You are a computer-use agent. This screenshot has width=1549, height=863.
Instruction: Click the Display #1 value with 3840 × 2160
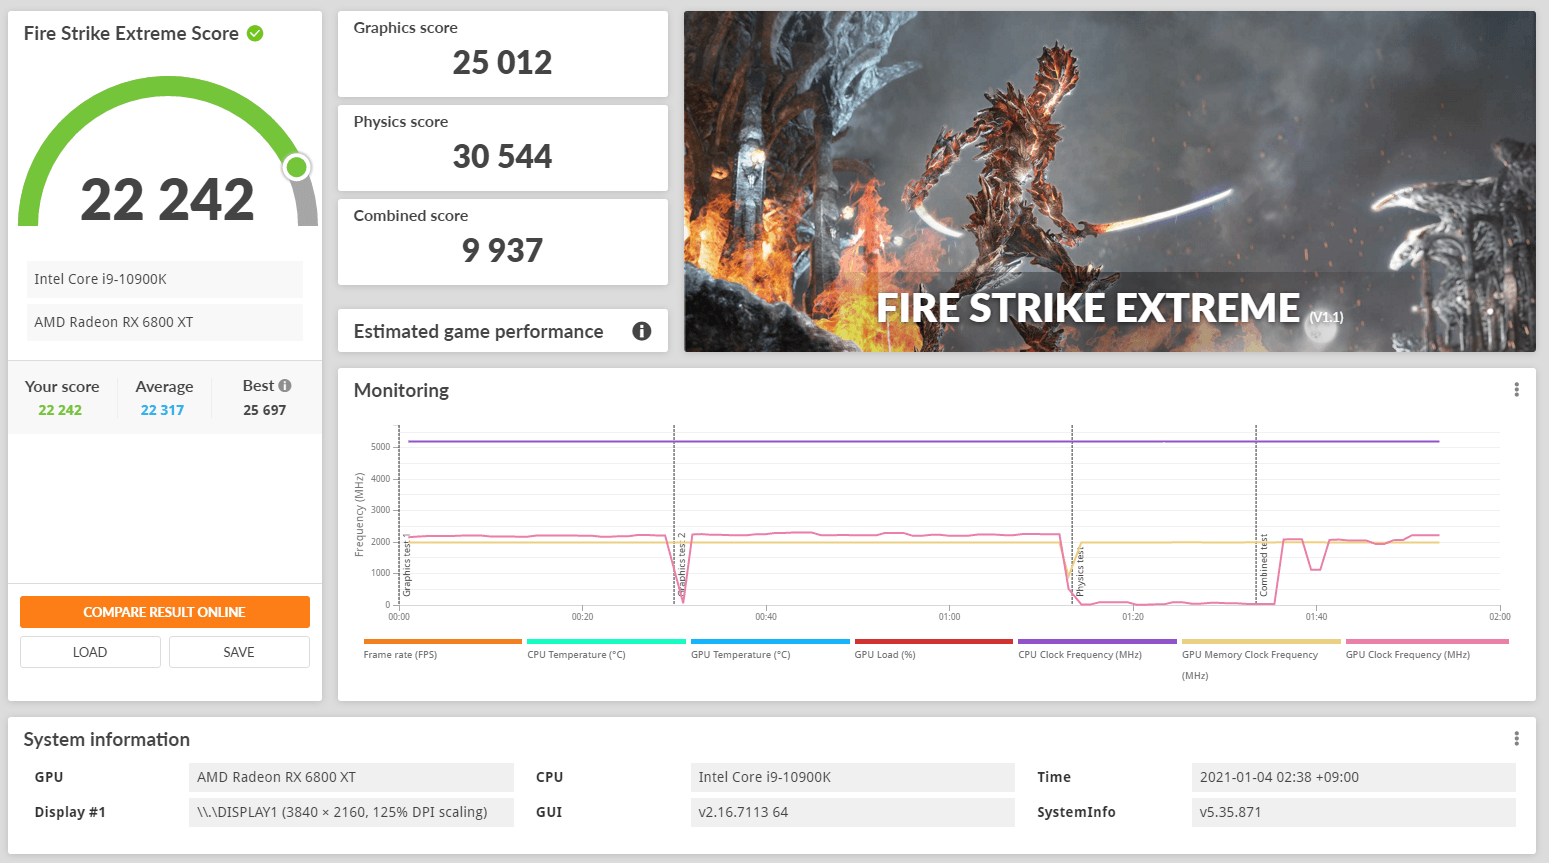pos(351,812)
